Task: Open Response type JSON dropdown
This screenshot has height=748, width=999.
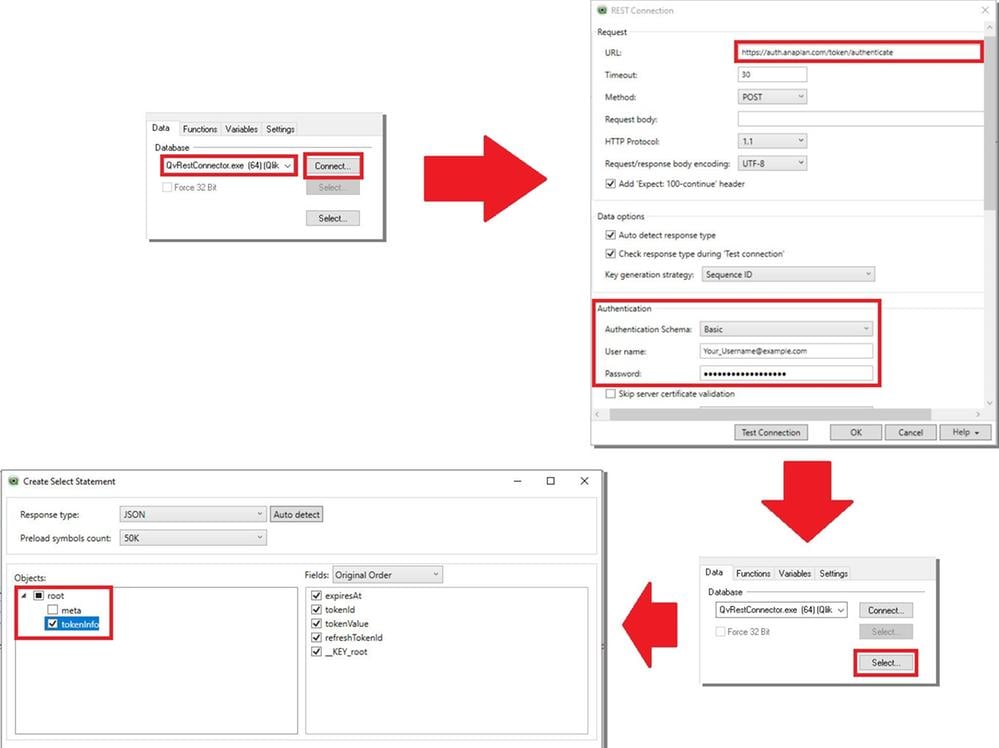Action: click(193, 514)
